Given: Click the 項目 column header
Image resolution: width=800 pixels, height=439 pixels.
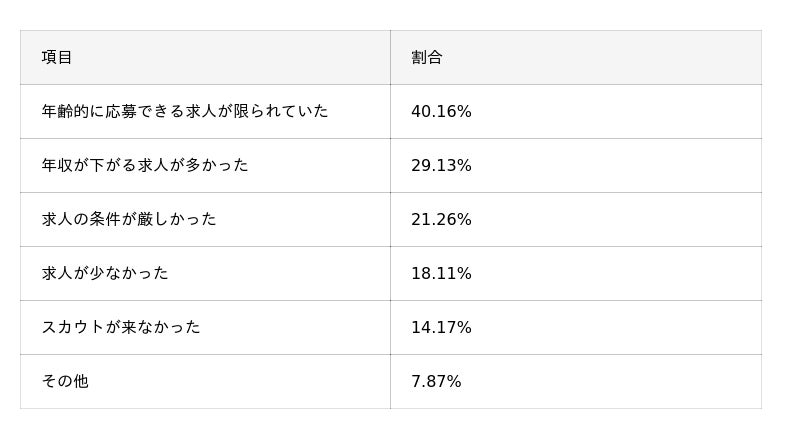Looking at the screenshot, I should point(57,58).
